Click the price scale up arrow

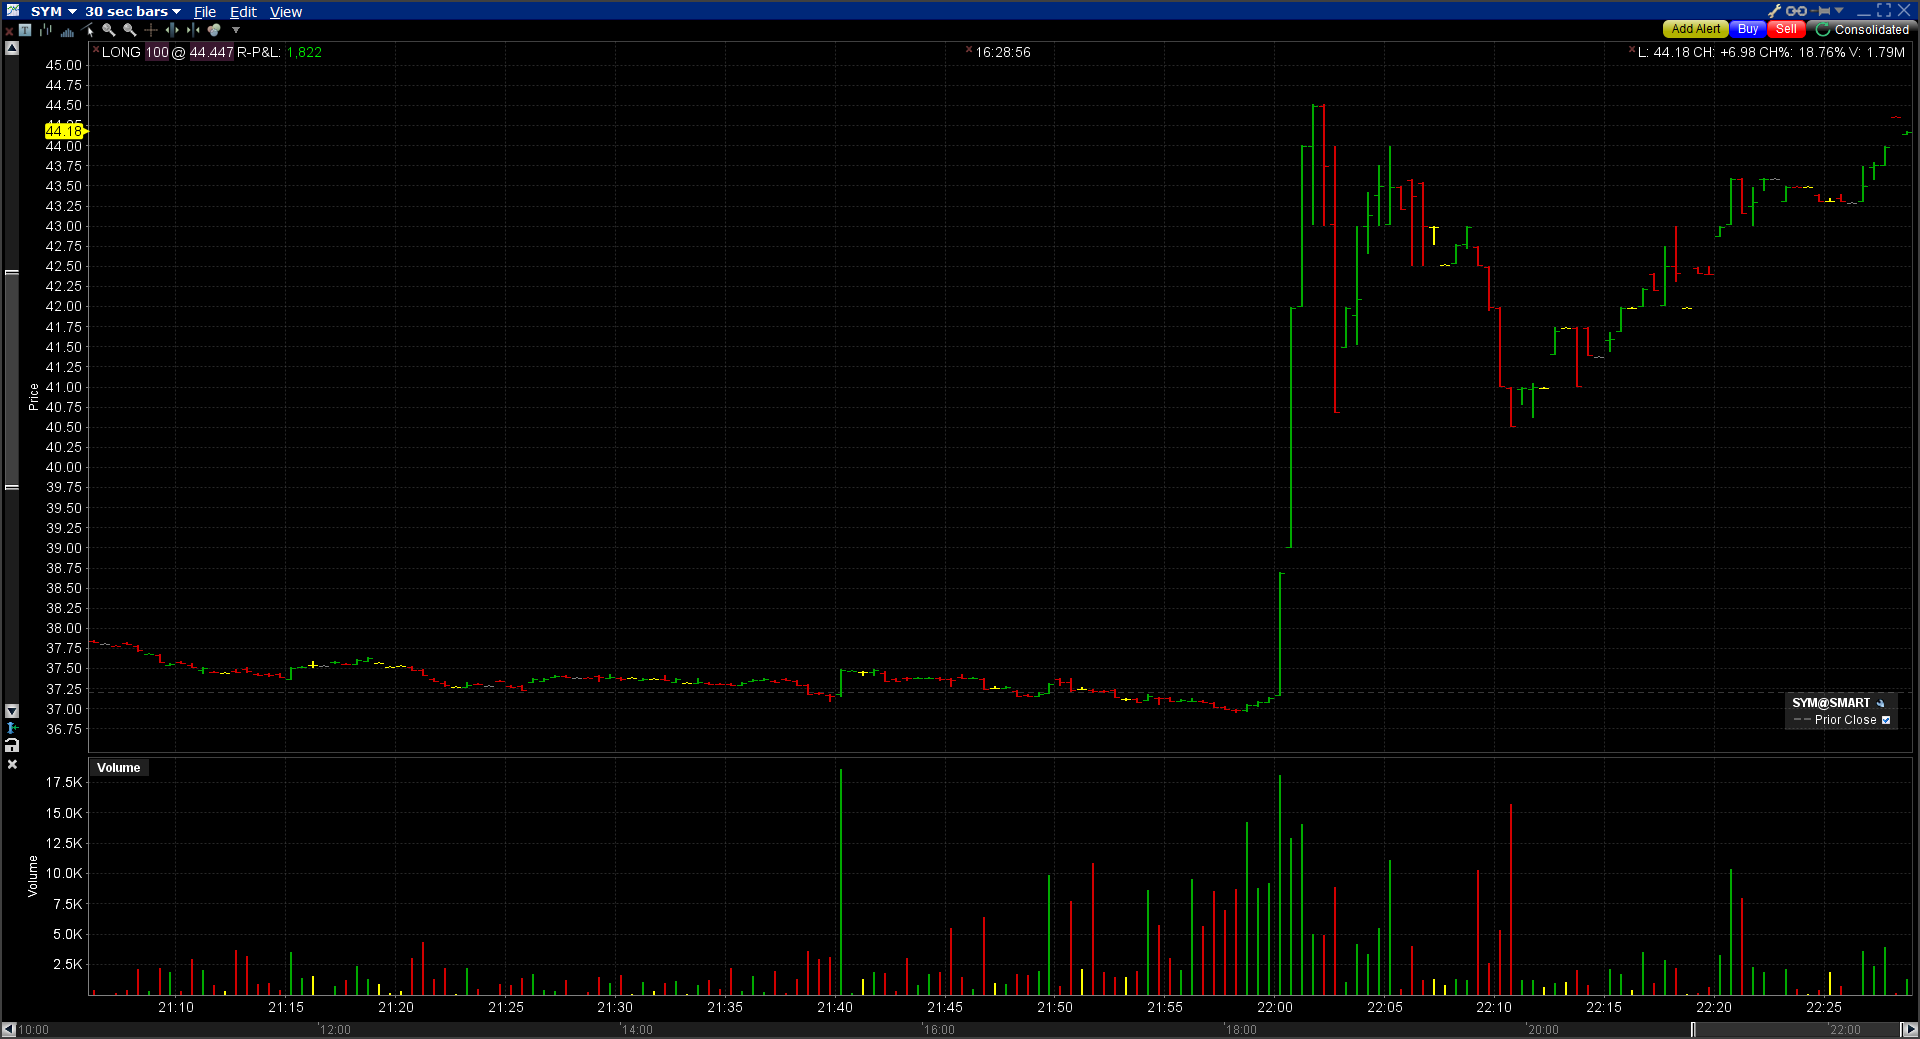pos(12,48)
